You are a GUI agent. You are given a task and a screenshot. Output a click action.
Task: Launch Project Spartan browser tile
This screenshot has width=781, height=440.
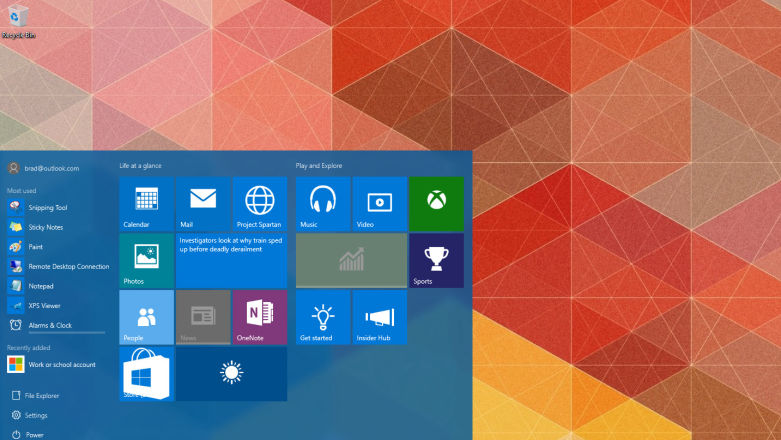pyautogui.click(x=260, y=204)
